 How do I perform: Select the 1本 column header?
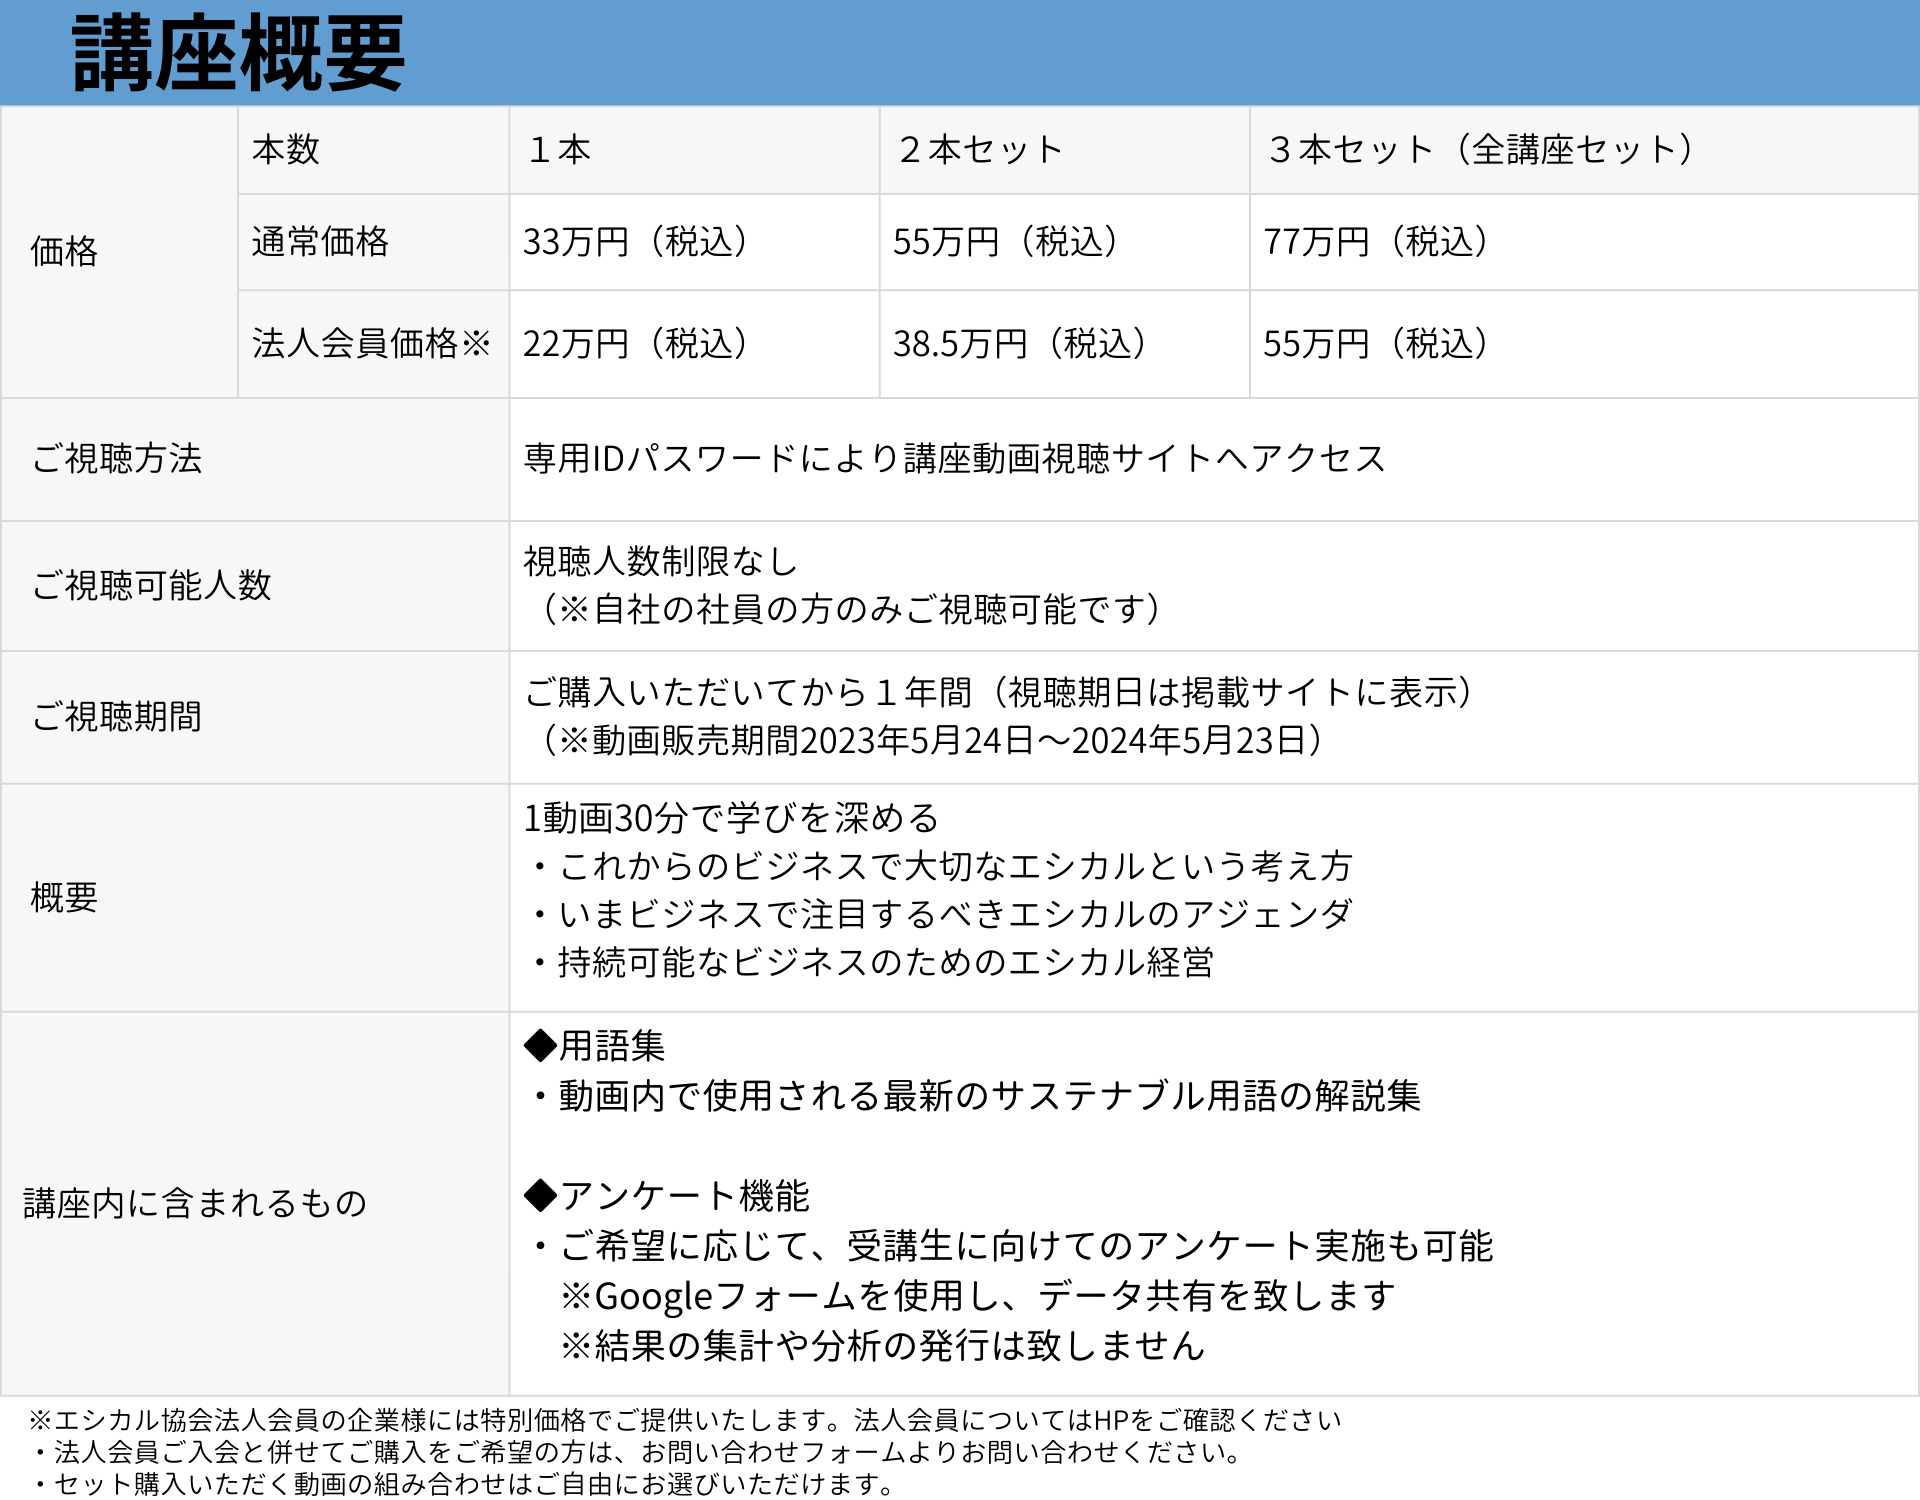[559, 150]
